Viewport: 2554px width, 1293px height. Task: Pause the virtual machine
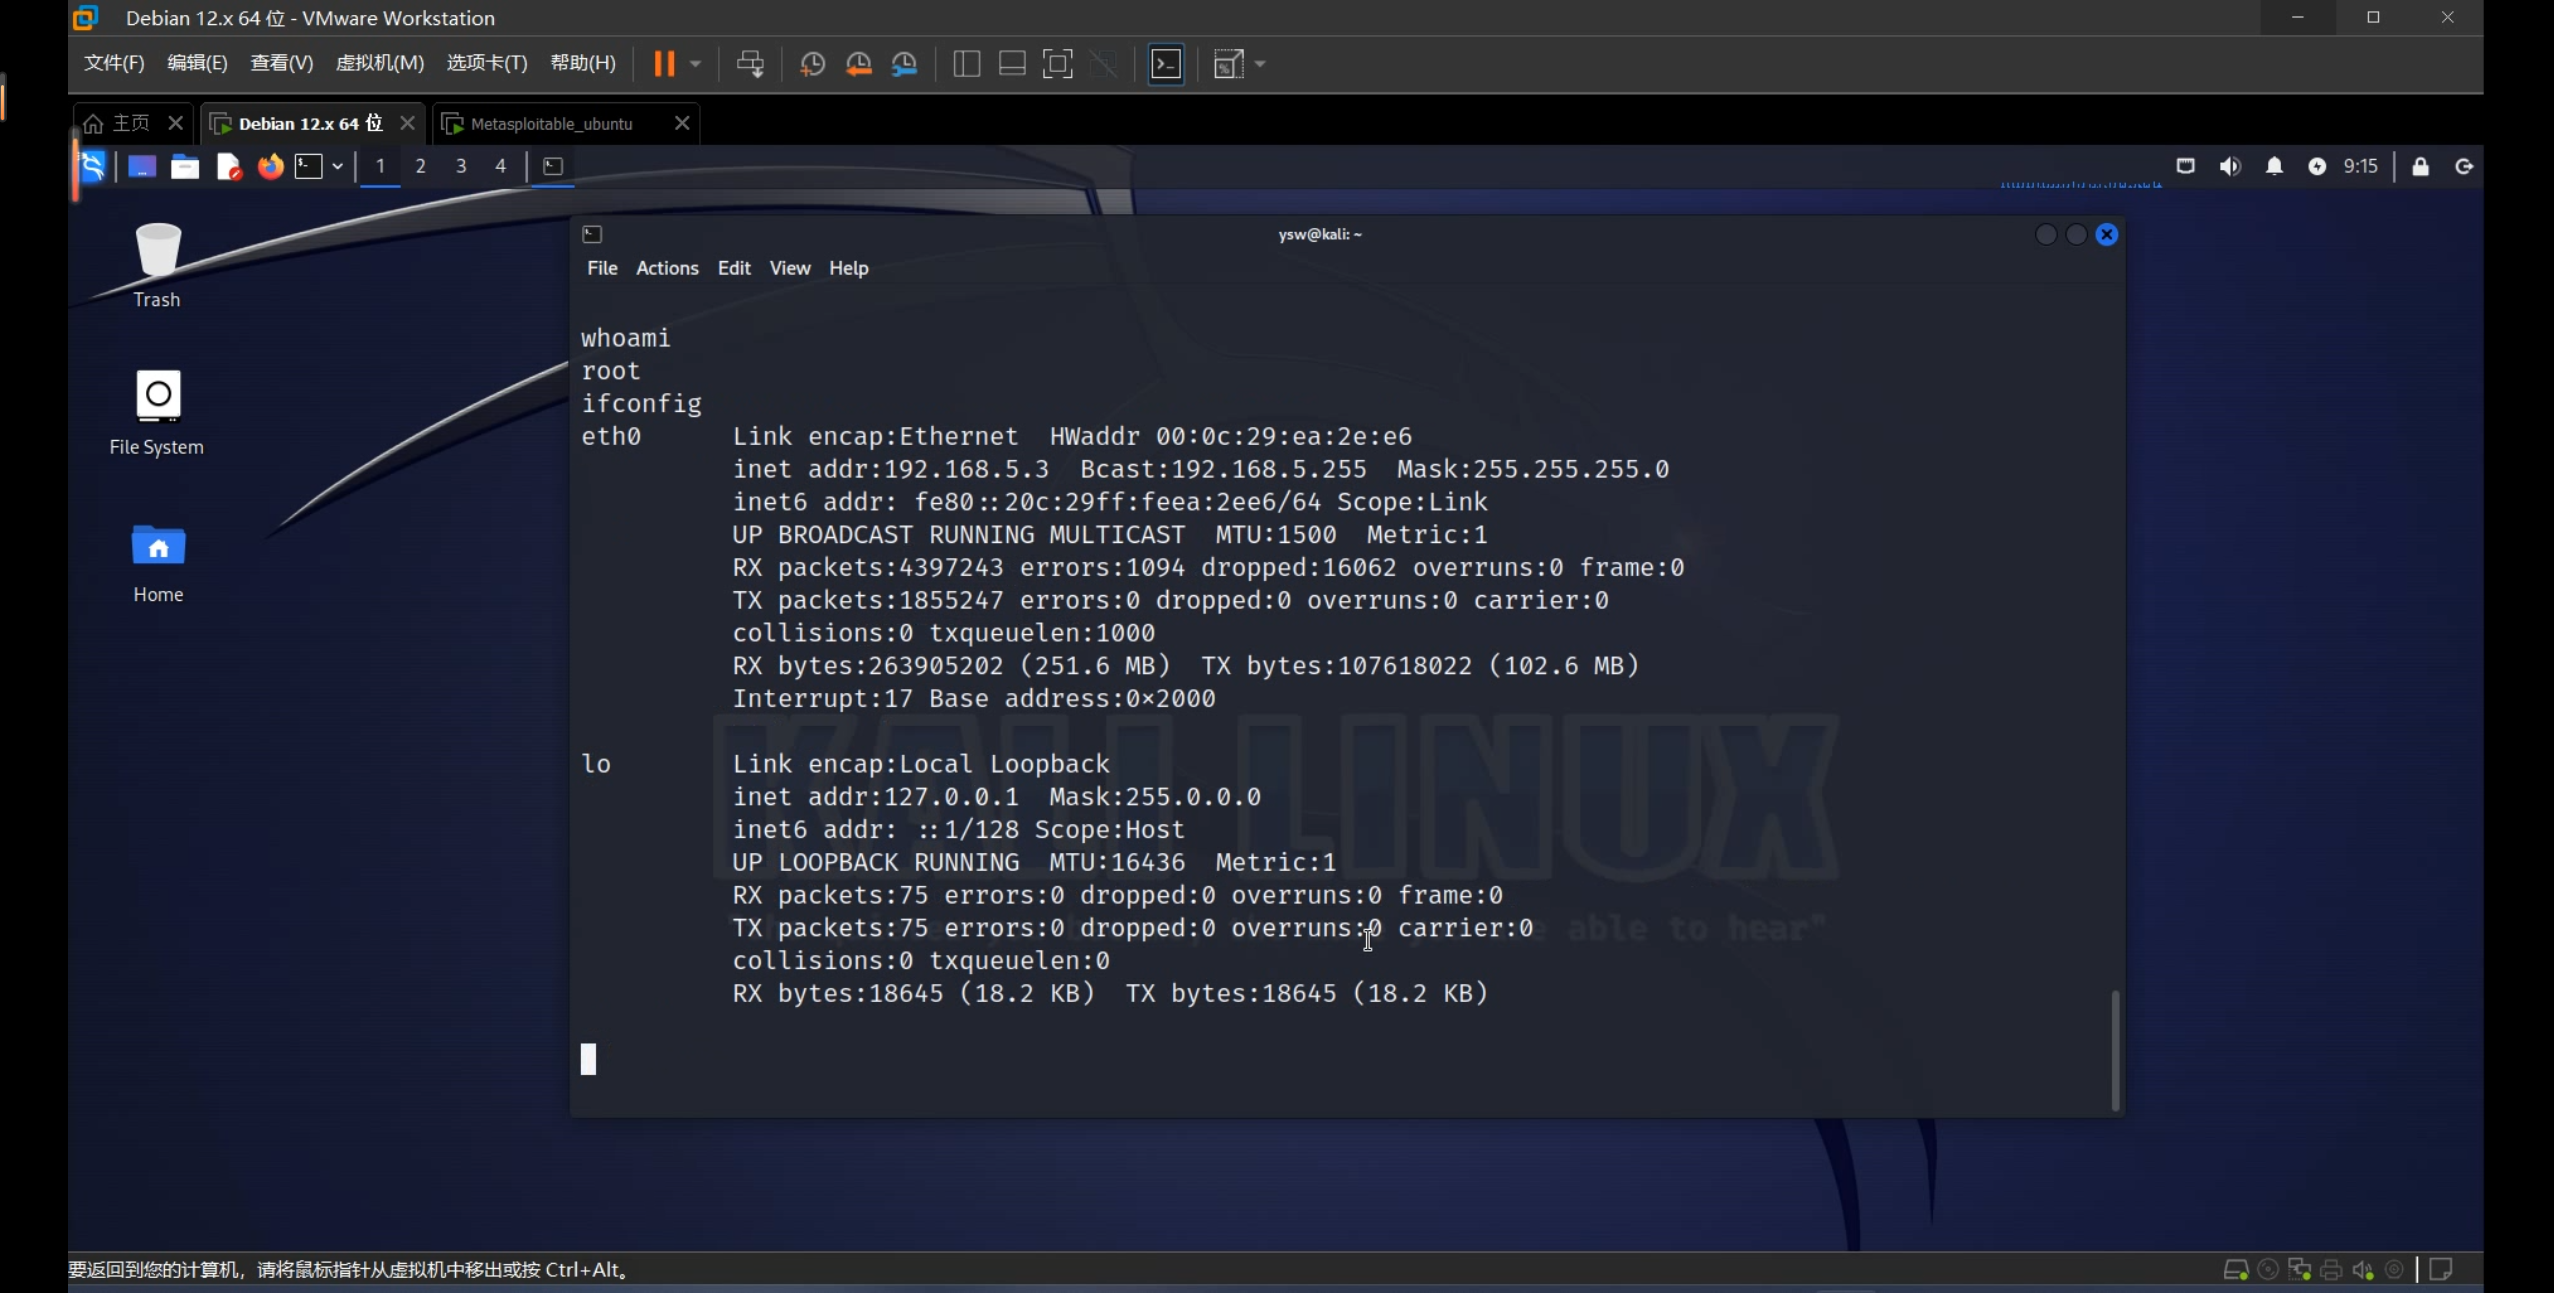pyautogui.click(x=664, y=64)
